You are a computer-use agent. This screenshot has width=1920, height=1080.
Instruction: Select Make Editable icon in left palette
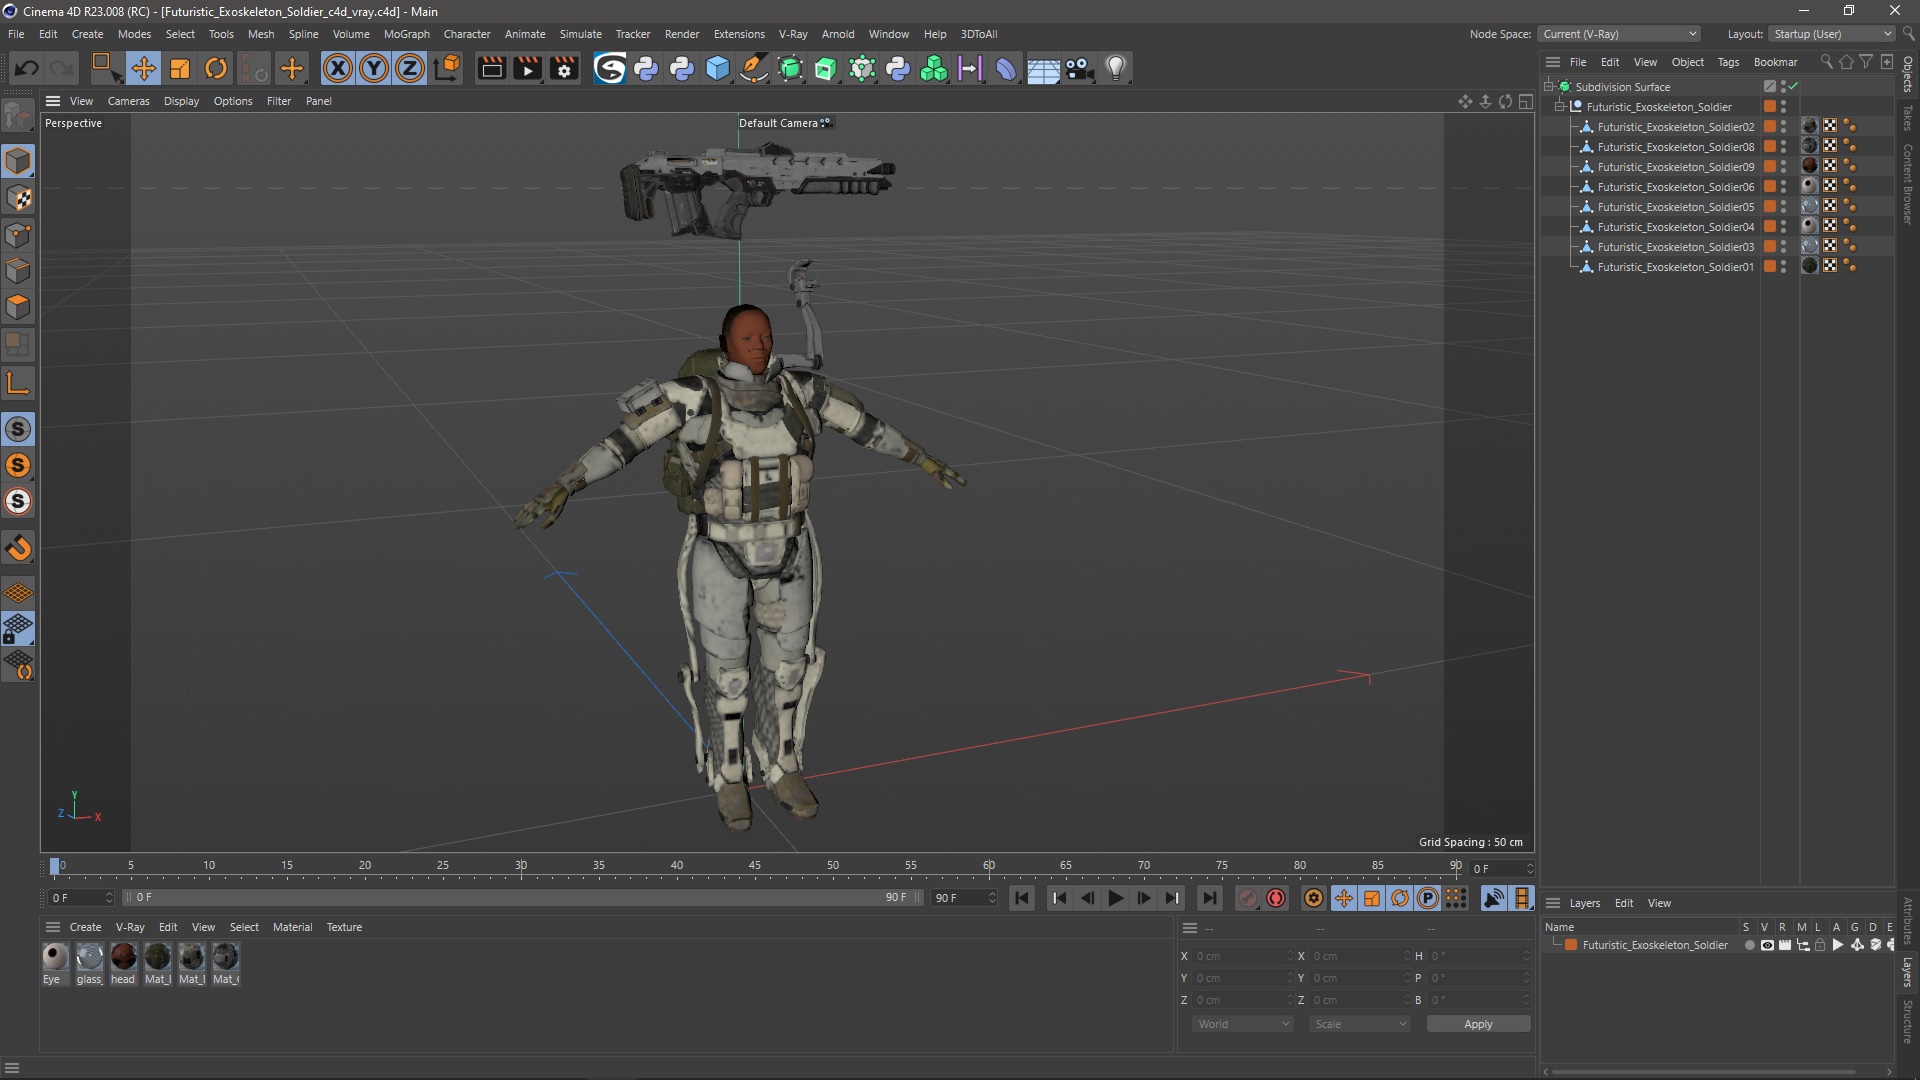point(18,117)
